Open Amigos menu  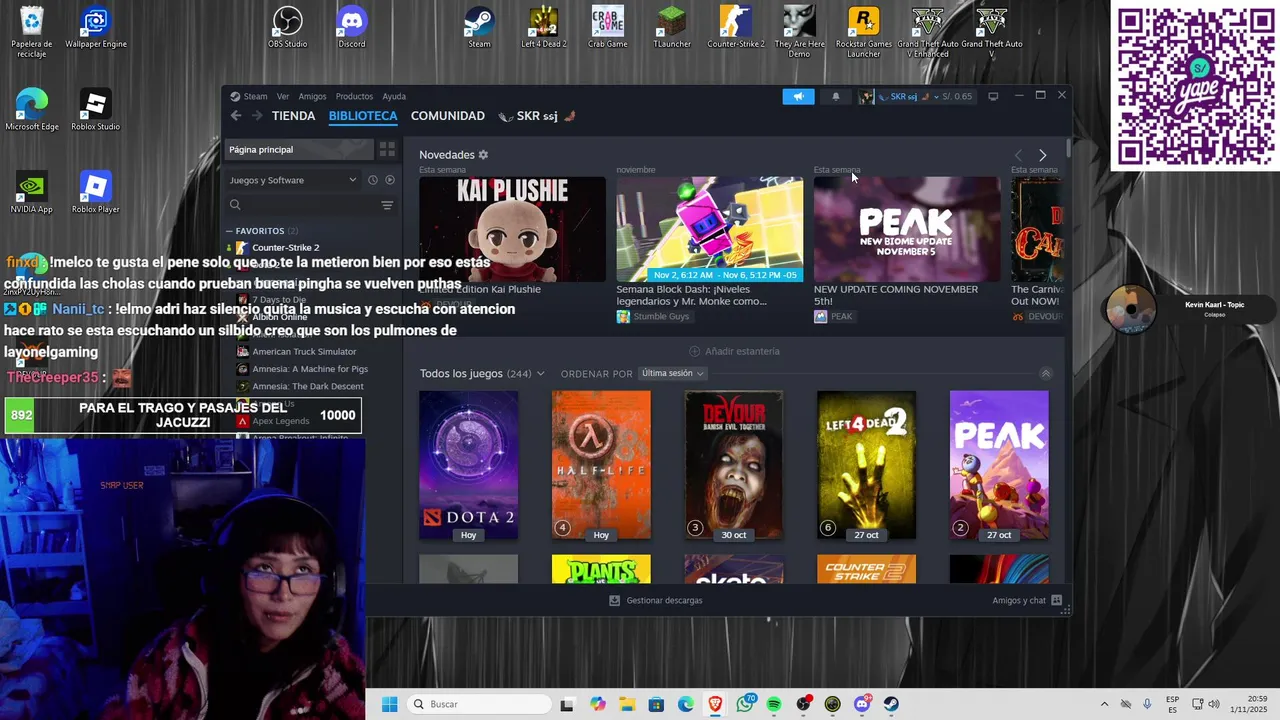312,97
